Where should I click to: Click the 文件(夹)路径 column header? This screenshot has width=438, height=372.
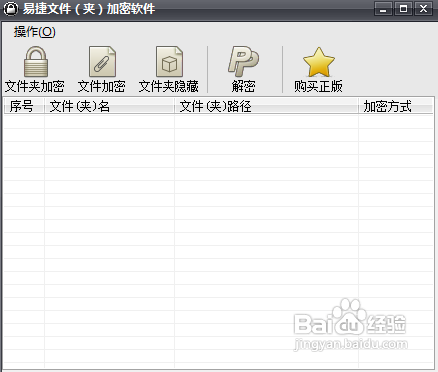click(x=266, y=106)
